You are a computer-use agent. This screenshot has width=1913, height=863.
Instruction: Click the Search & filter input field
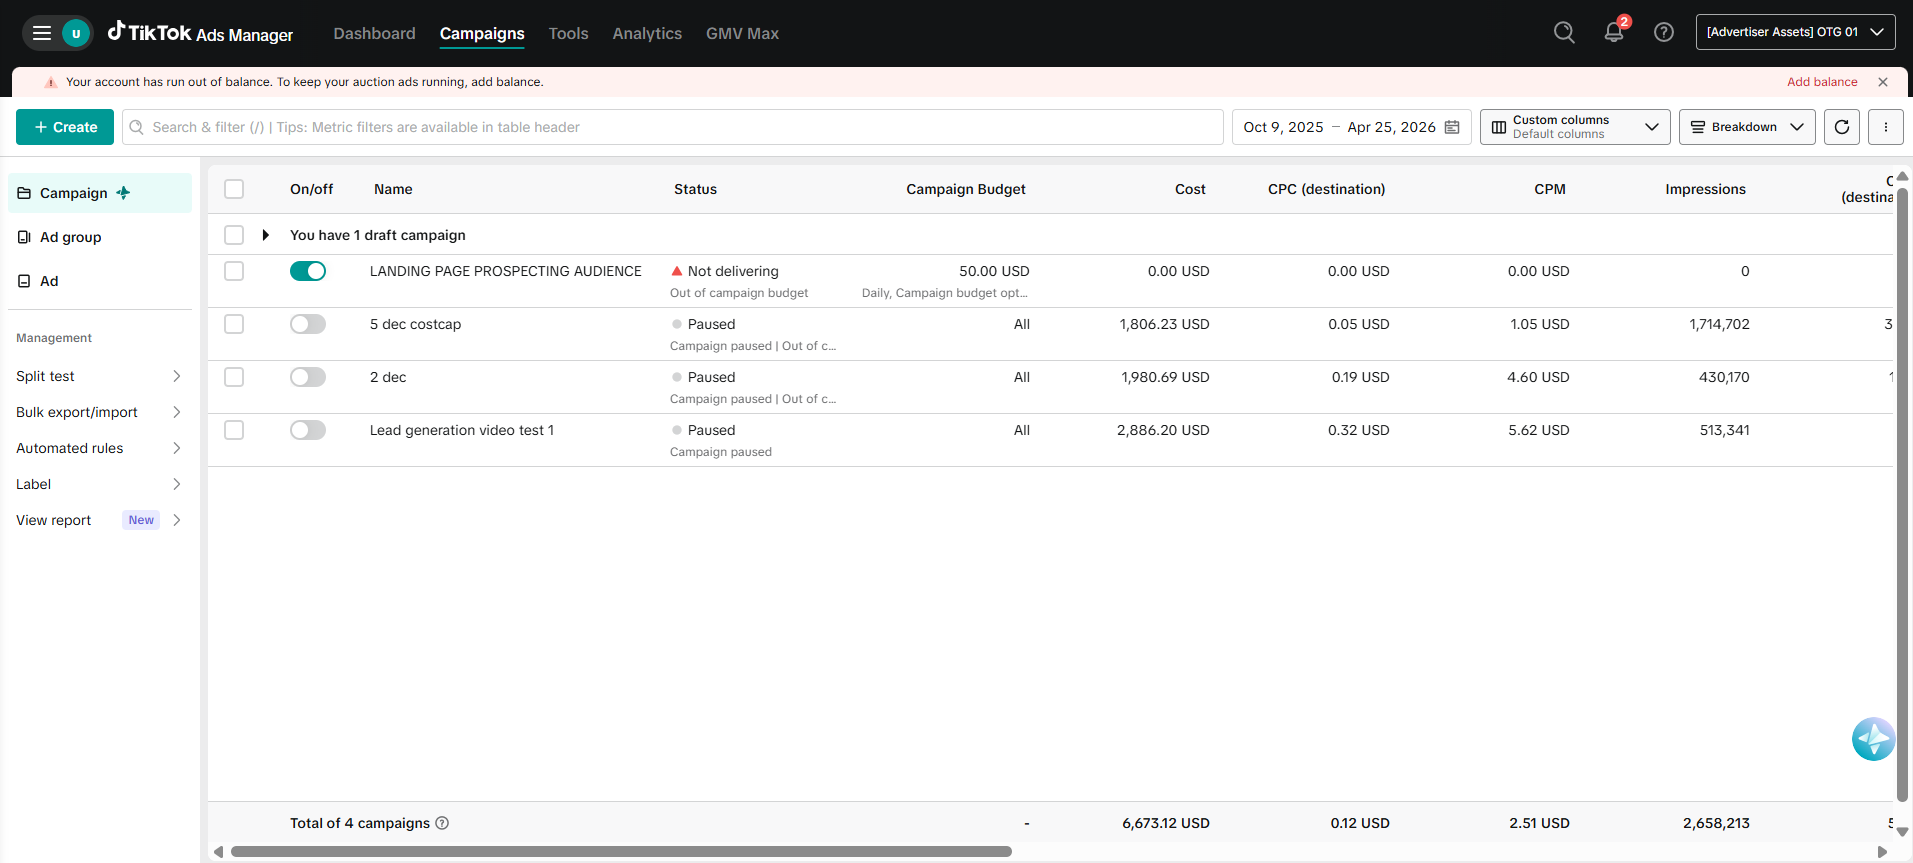pyautogui.click(x=673, y=127)
